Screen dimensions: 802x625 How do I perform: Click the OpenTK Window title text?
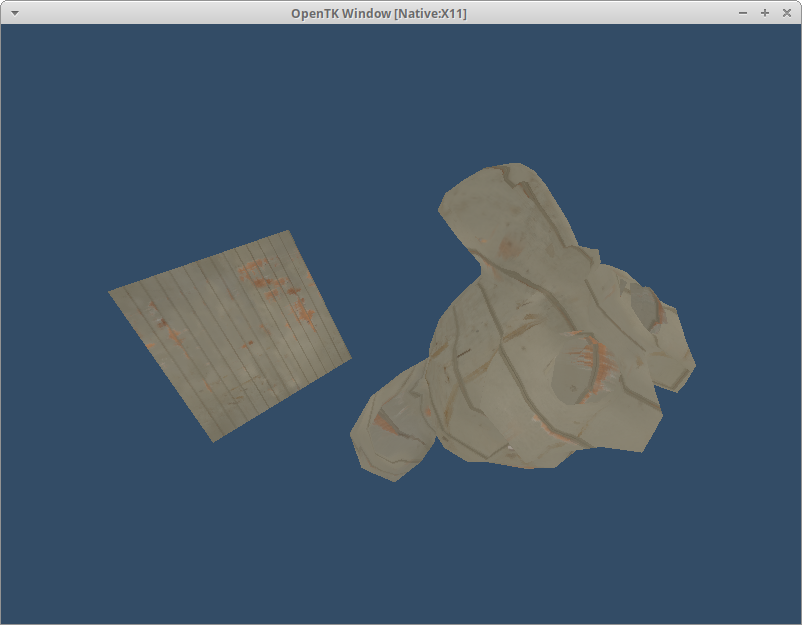[378, 14]
